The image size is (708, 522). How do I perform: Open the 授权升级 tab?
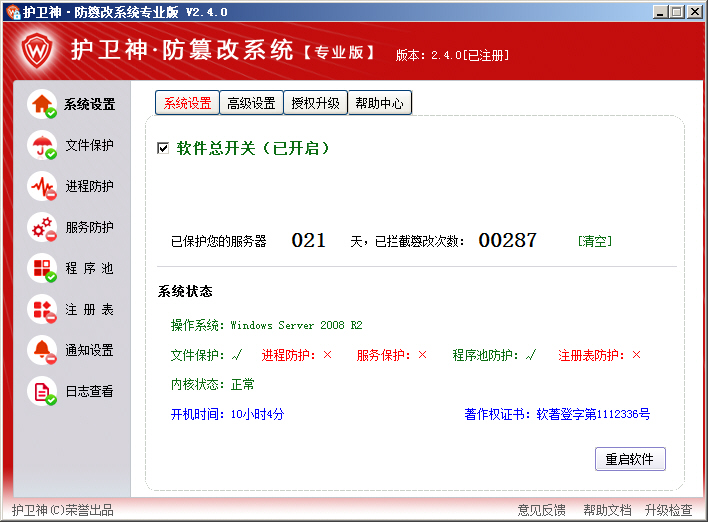click(x=315, y=103)
